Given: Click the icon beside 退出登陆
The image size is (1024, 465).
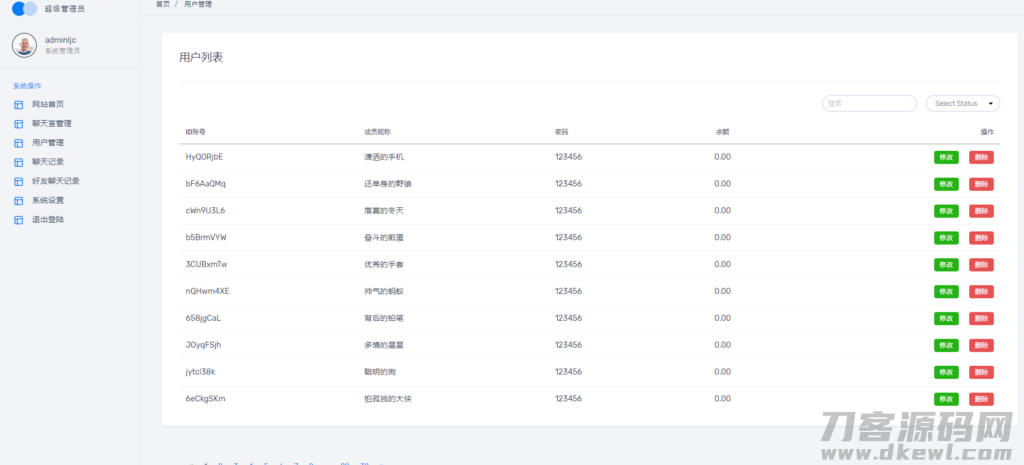Looking at the screenshot, I should (18, 219).
